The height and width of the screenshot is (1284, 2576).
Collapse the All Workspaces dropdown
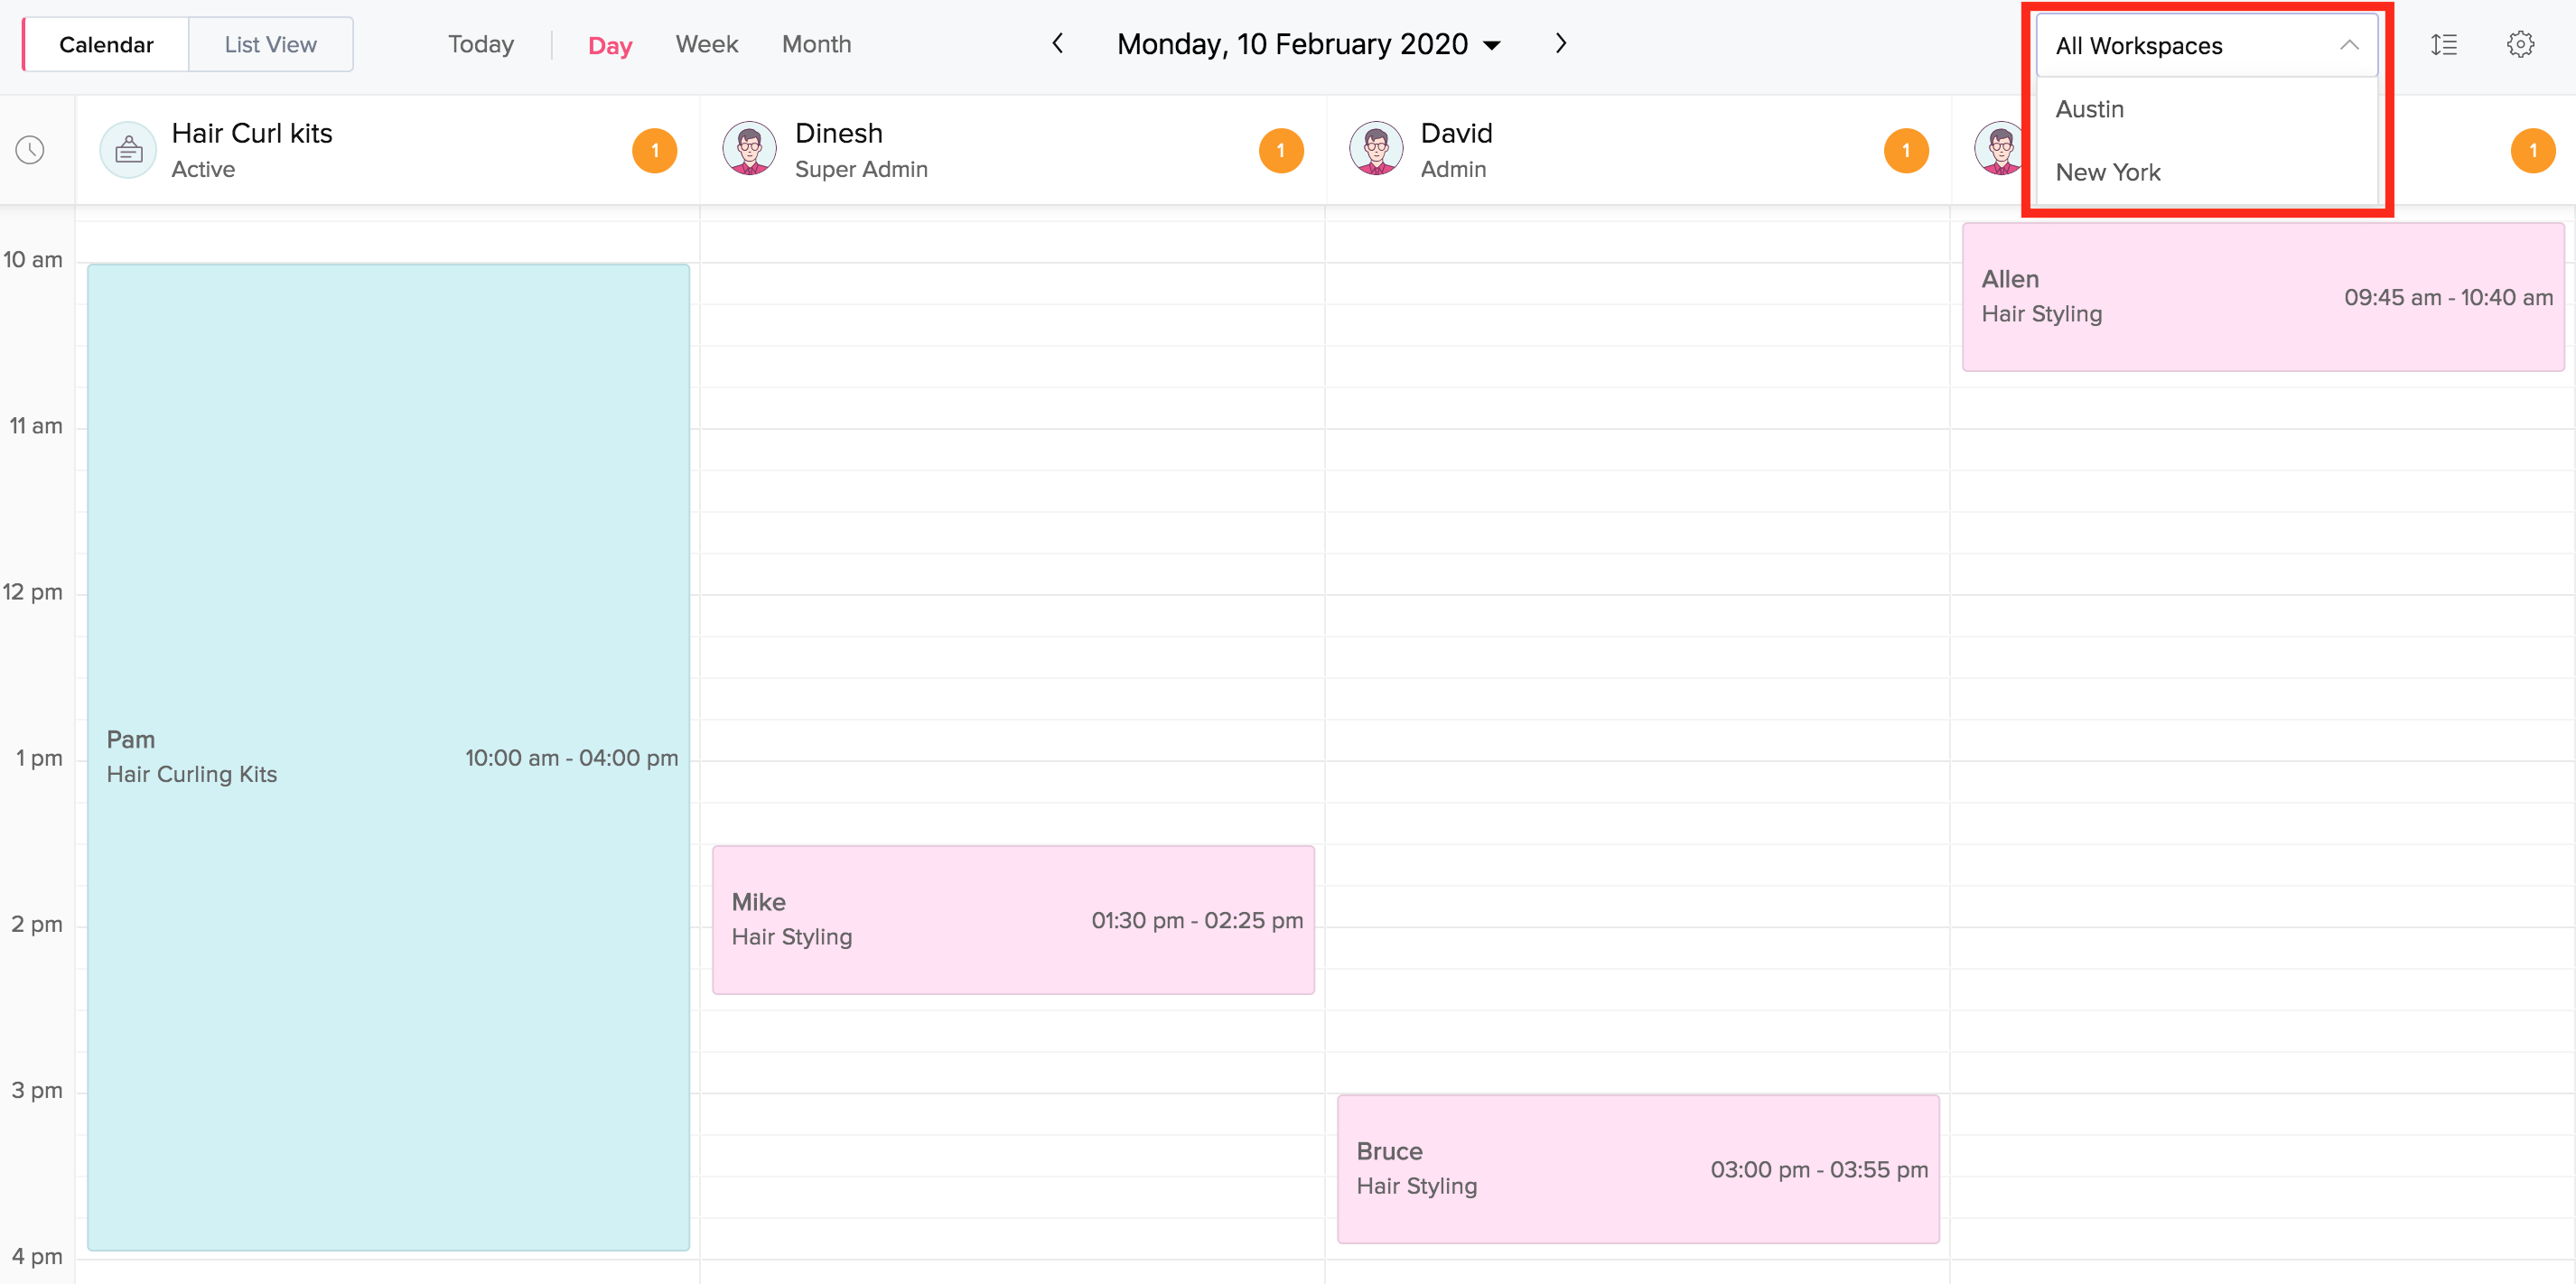[2348, 46]
